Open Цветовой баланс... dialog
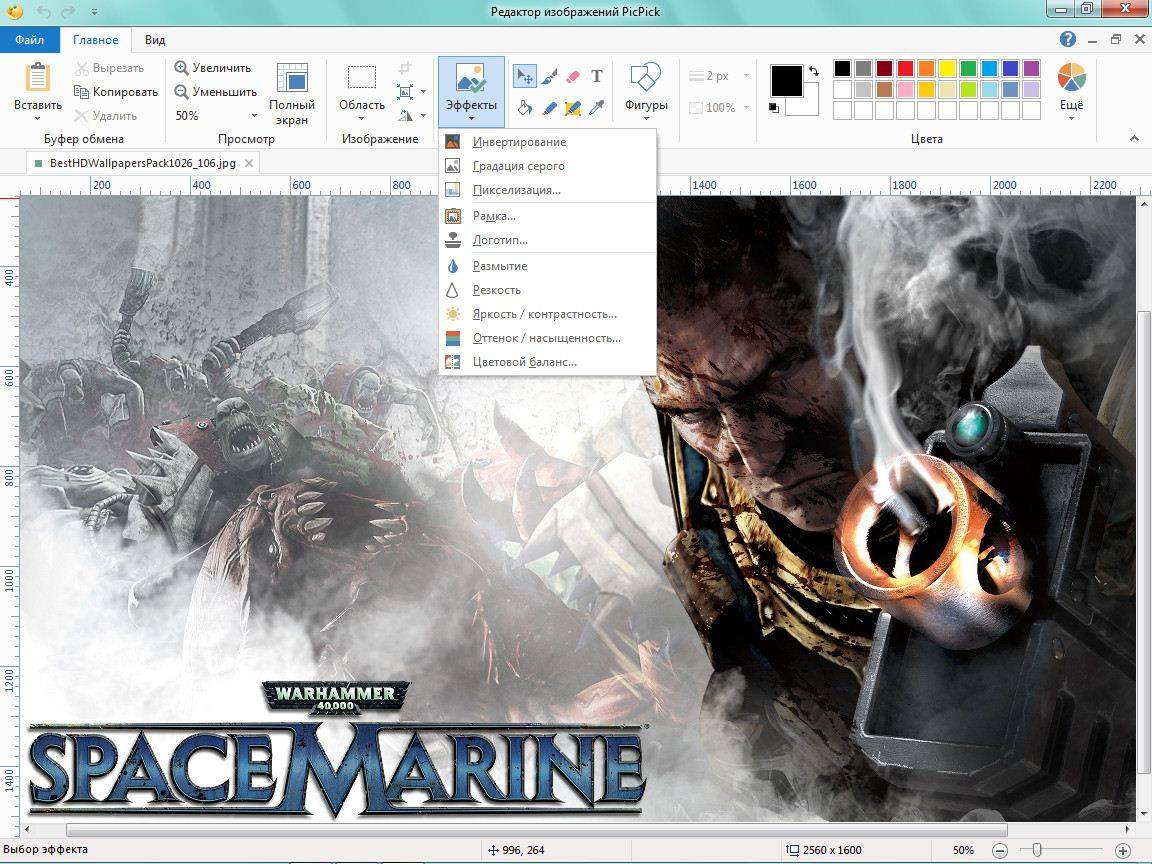 (547, 361)
